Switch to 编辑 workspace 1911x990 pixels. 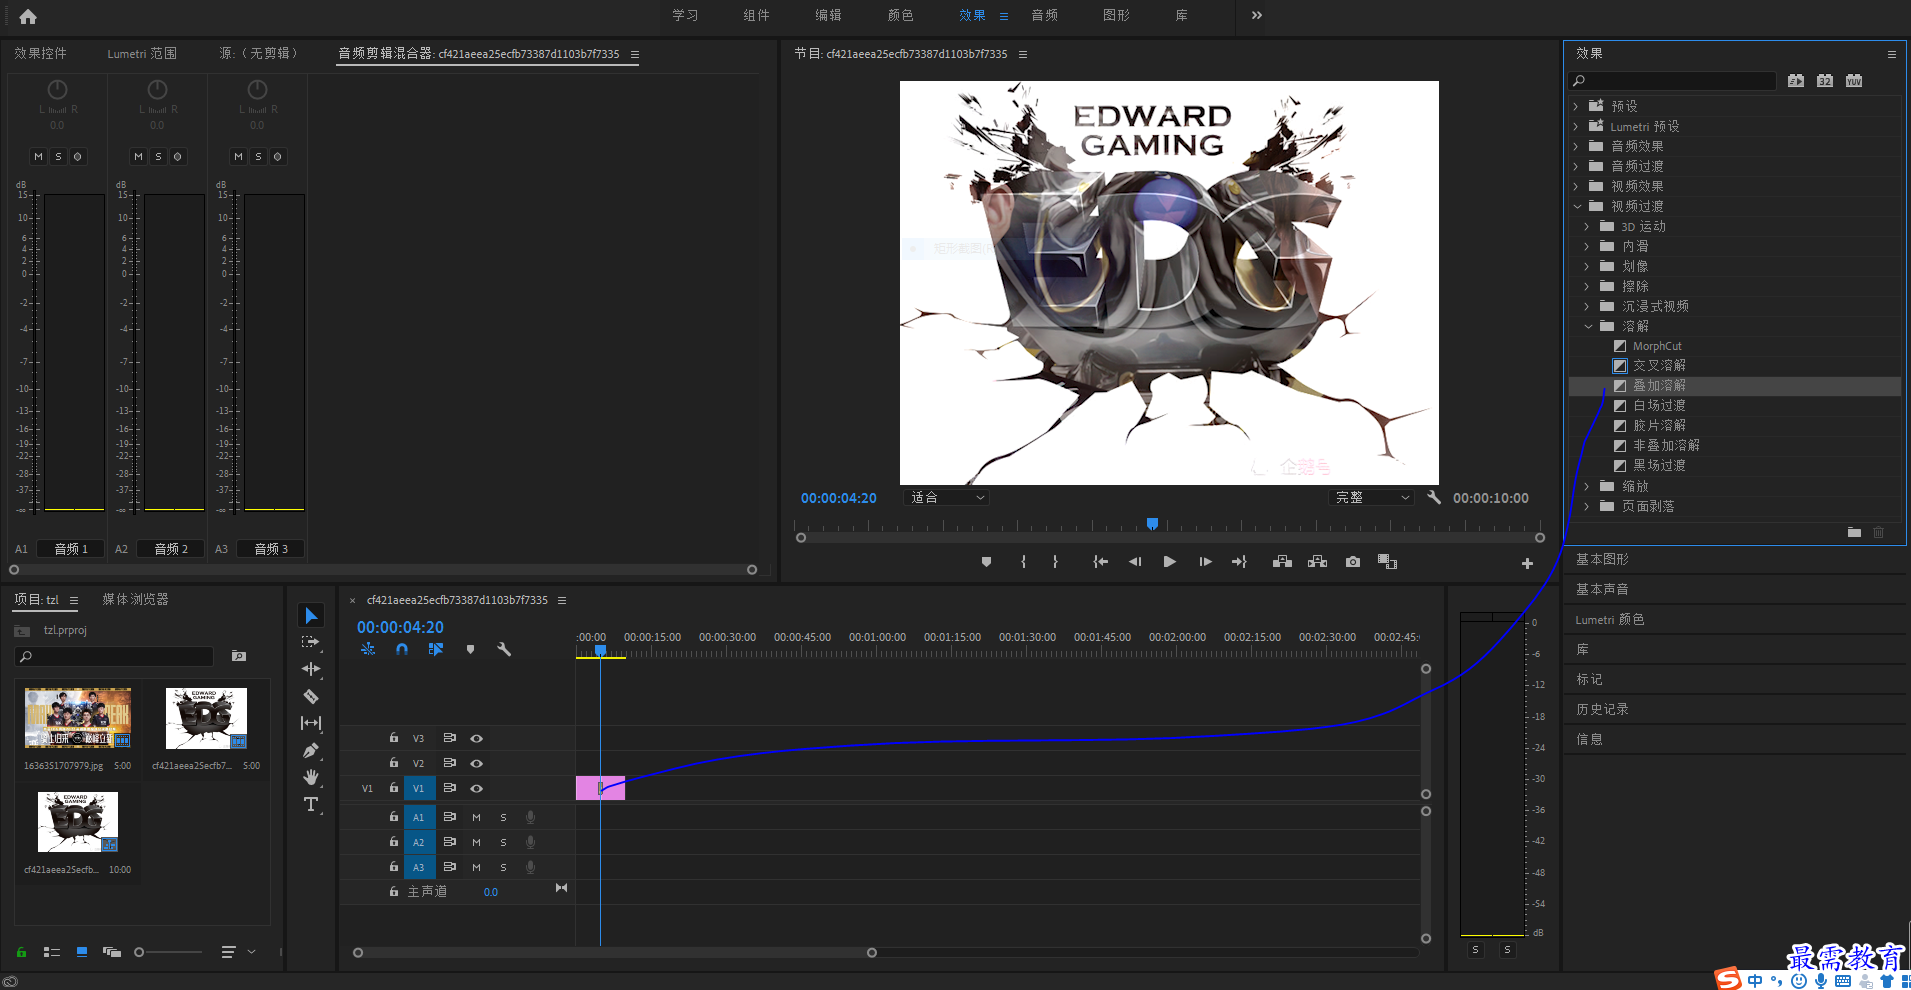[x=828, y=15]
